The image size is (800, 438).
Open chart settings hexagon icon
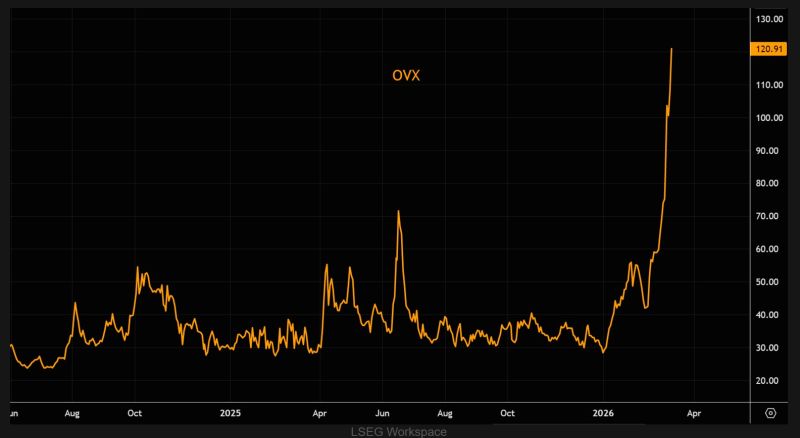(771, 412)
